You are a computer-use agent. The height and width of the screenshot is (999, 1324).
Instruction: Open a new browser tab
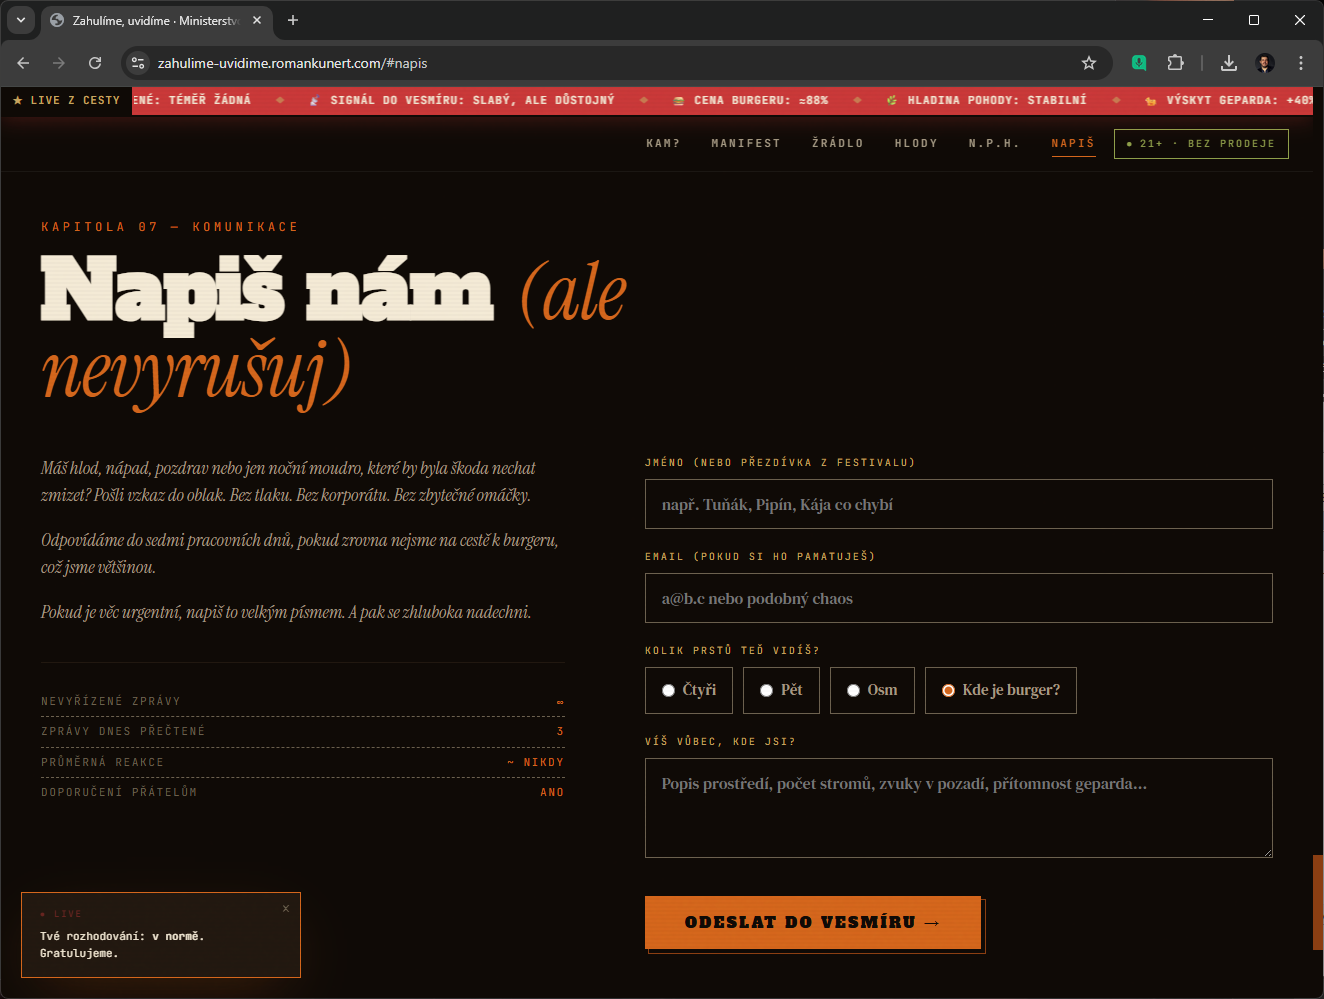tap(293, 20)
